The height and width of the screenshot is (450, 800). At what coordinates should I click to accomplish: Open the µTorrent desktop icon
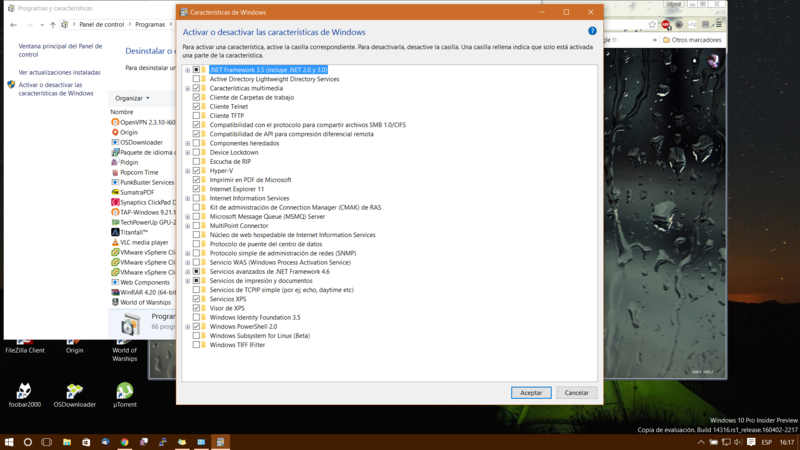pyautogui.click(x=124, y=390)
